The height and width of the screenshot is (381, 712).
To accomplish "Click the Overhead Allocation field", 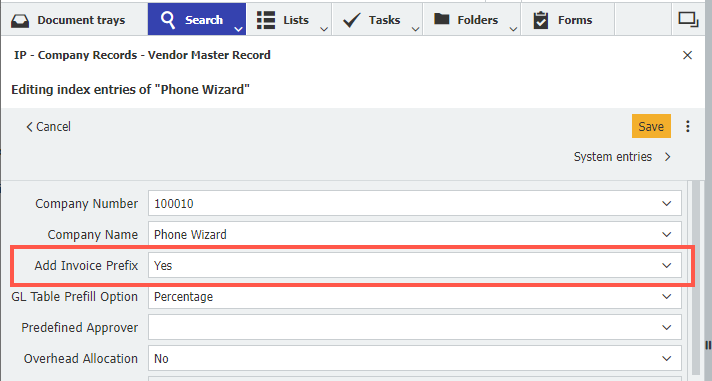I will 415,358.
